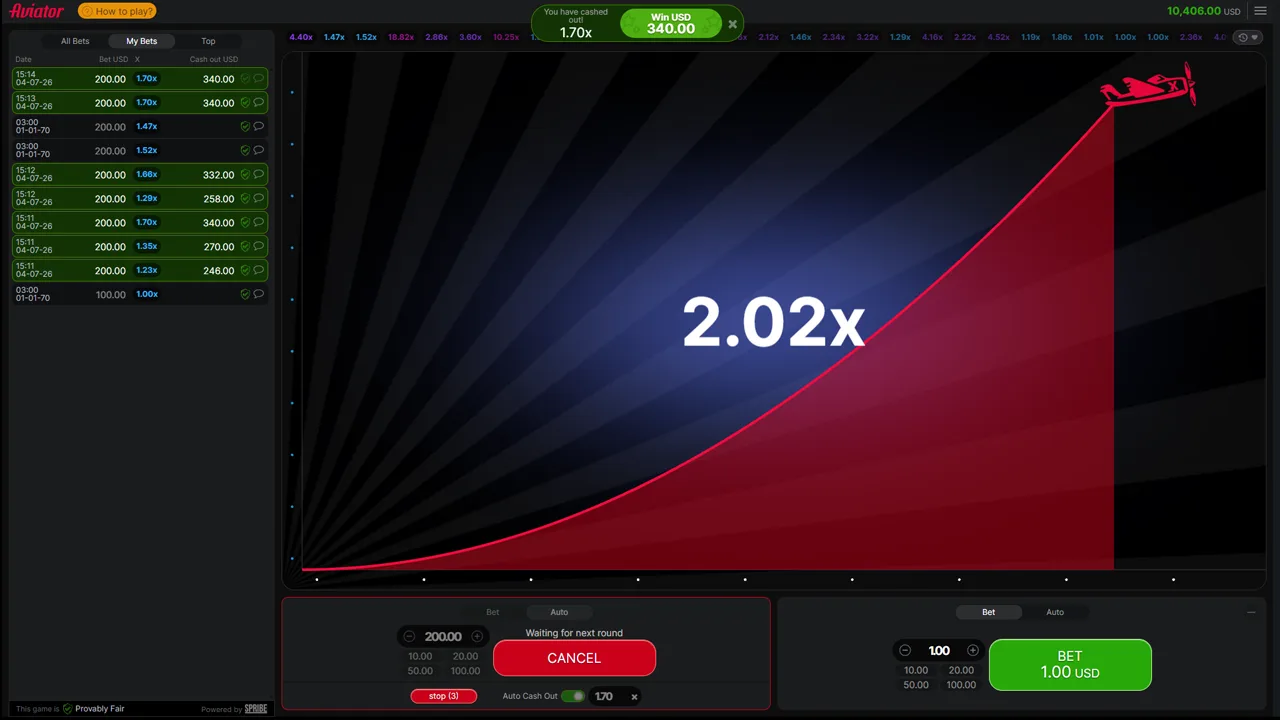Open the 4.40x round in multiplier history
The image size is (1280, 720).
tap(301, 37)
